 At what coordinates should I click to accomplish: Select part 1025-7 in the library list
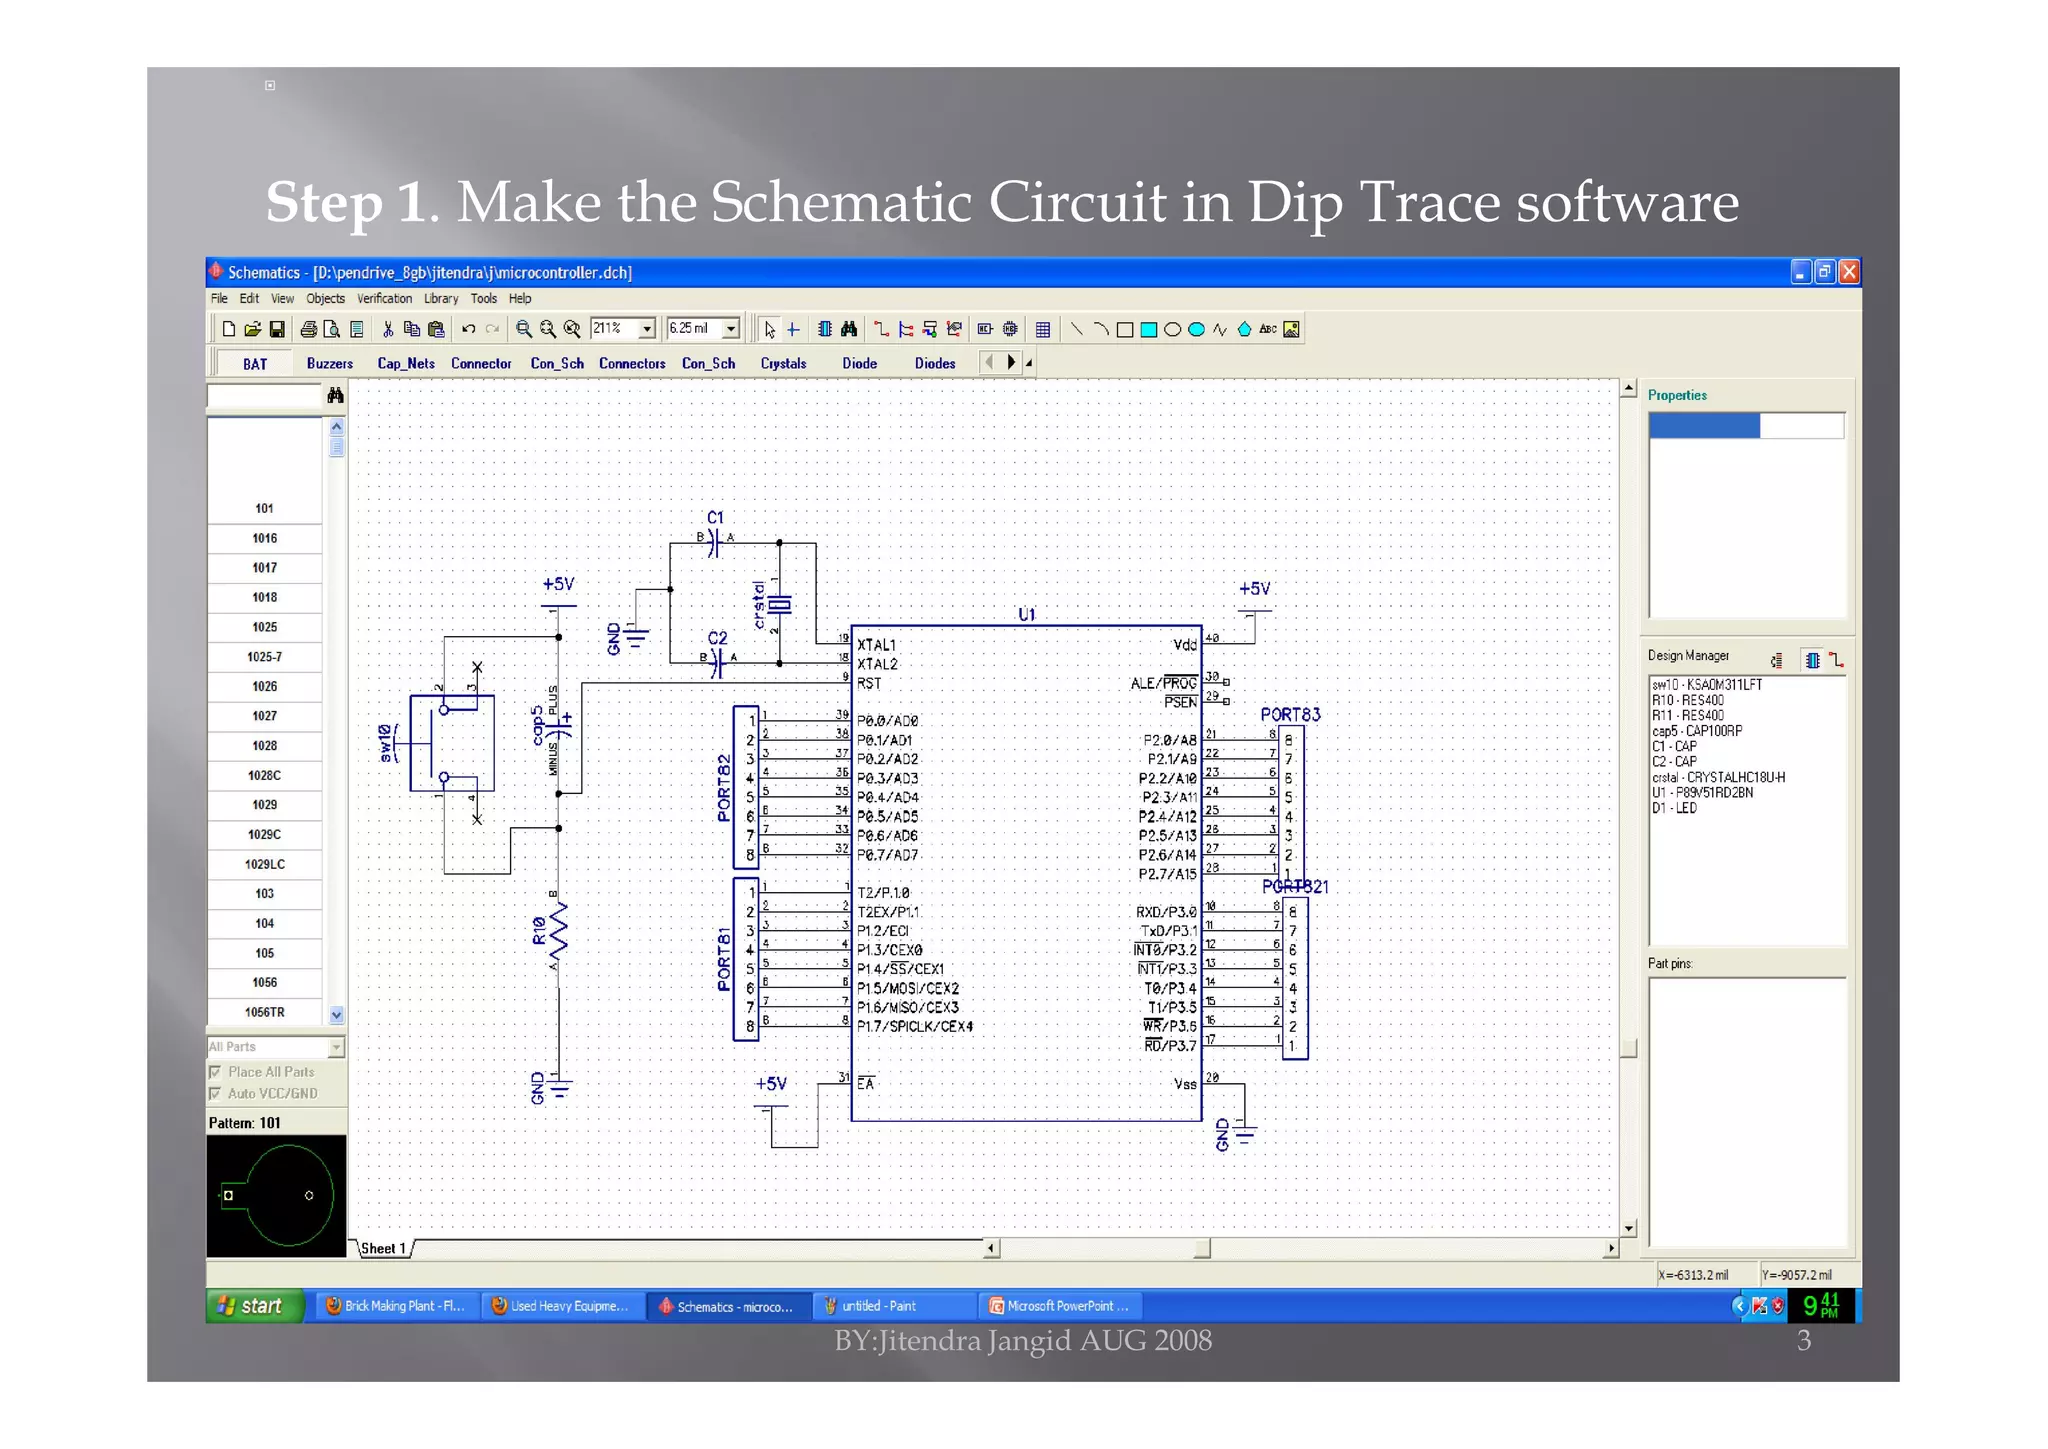(265, 658)
